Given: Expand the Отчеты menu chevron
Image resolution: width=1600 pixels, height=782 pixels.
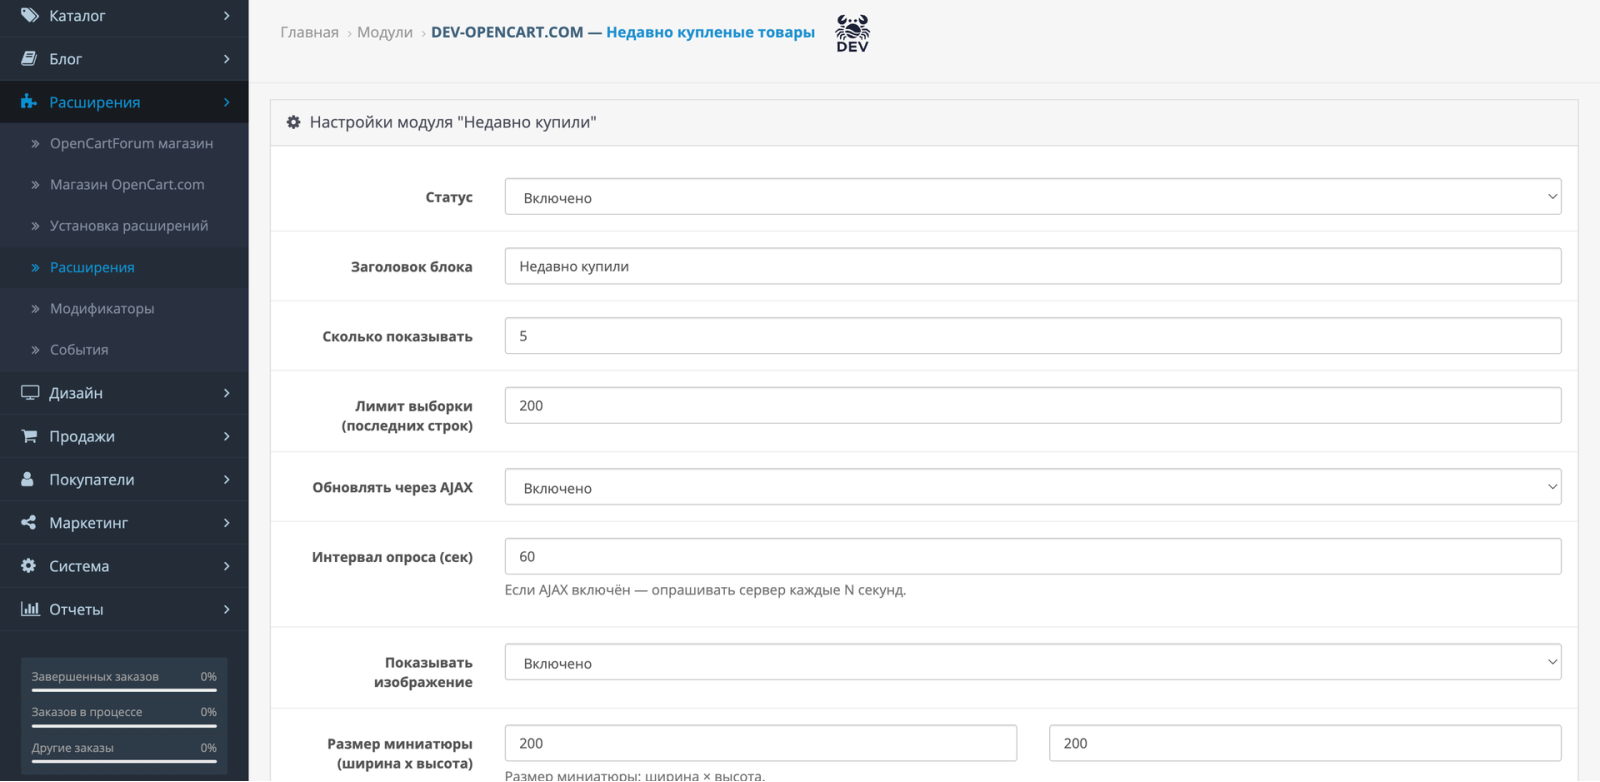Looking at the screenshot, I should 227,609.
